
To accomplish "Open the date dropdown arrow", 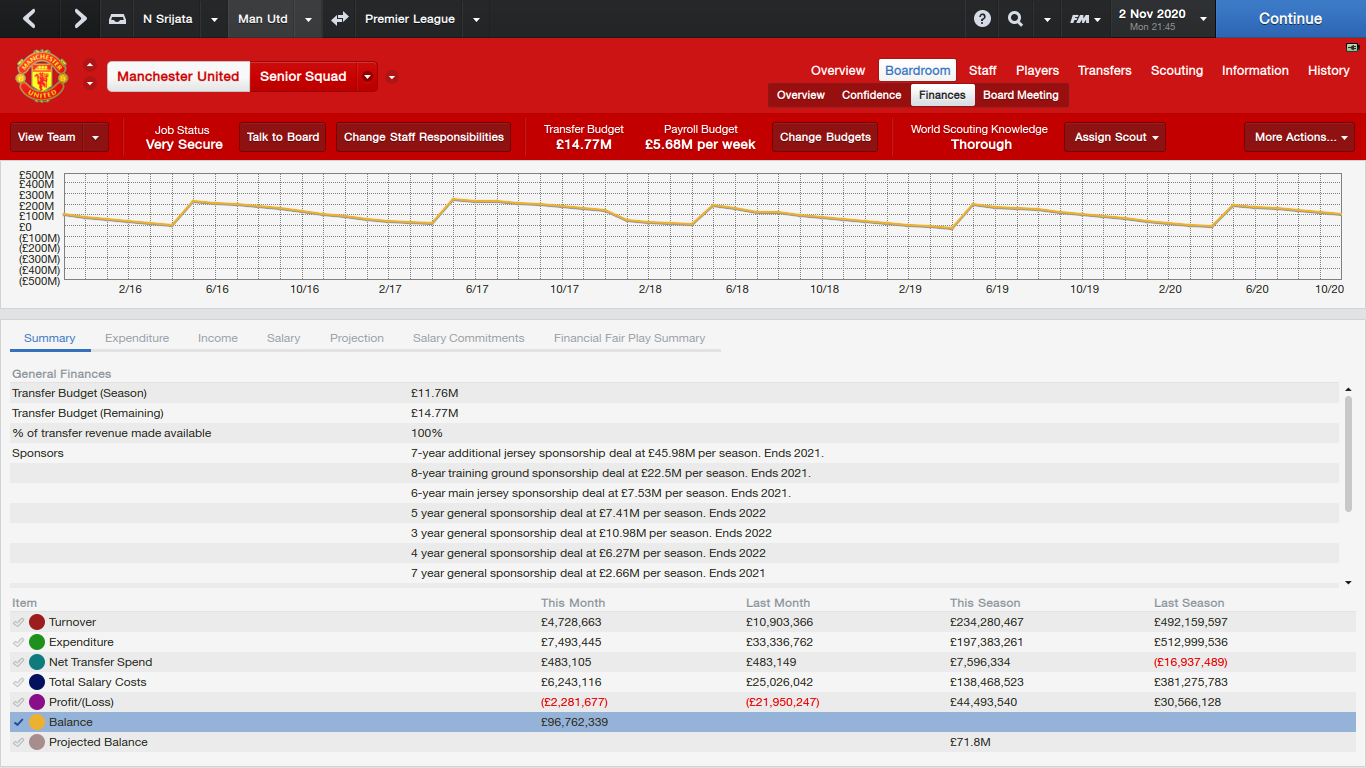I will point(1202,19).
